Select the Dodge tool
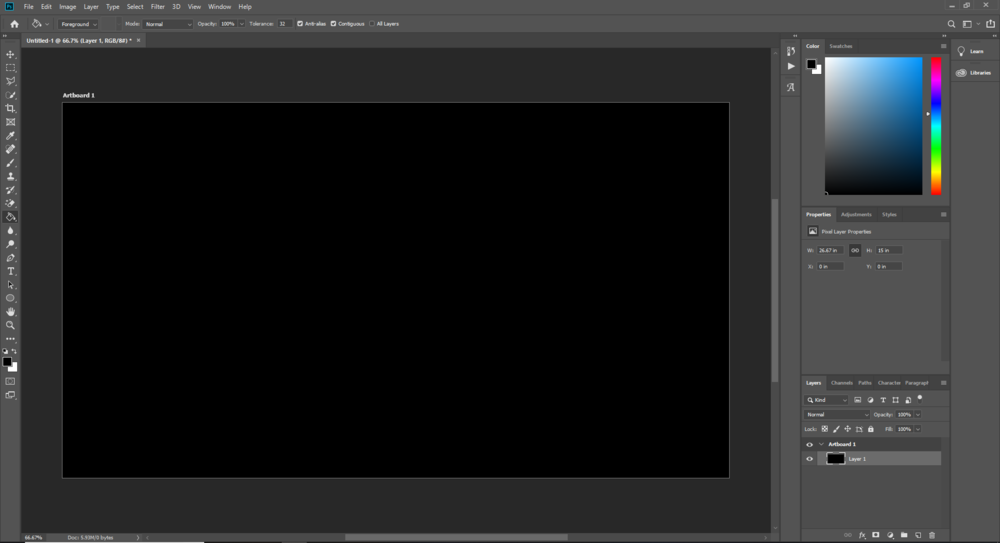 10,244
